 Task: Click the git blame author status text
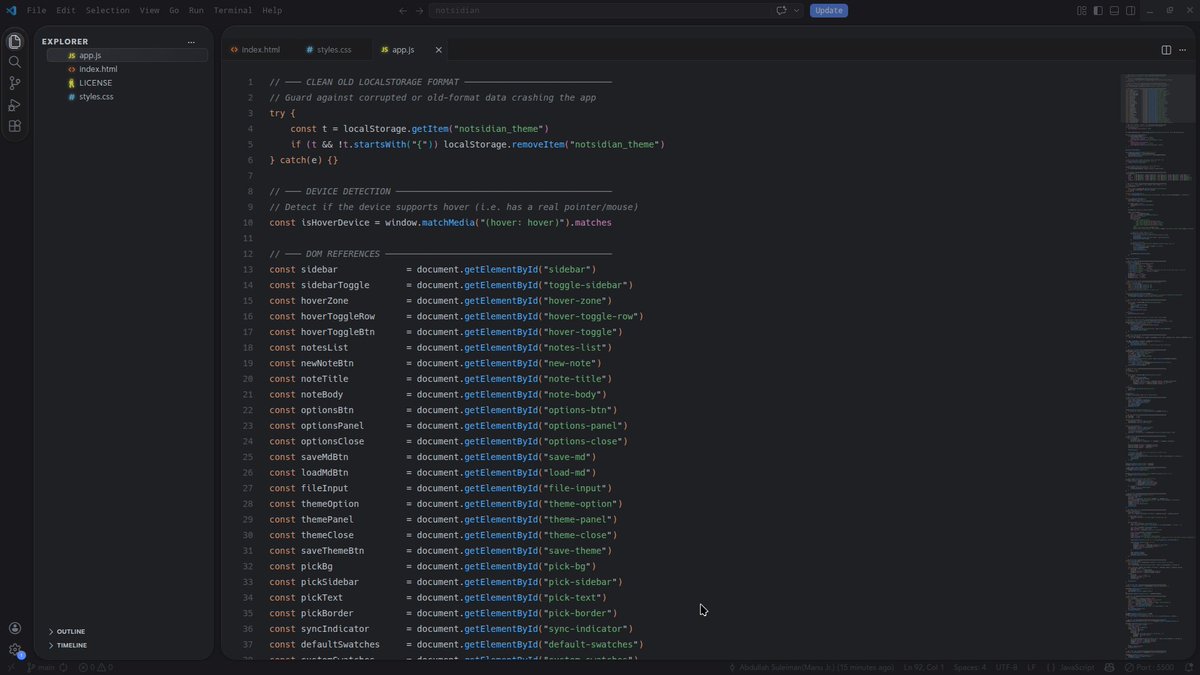click(x=812, y=667)
